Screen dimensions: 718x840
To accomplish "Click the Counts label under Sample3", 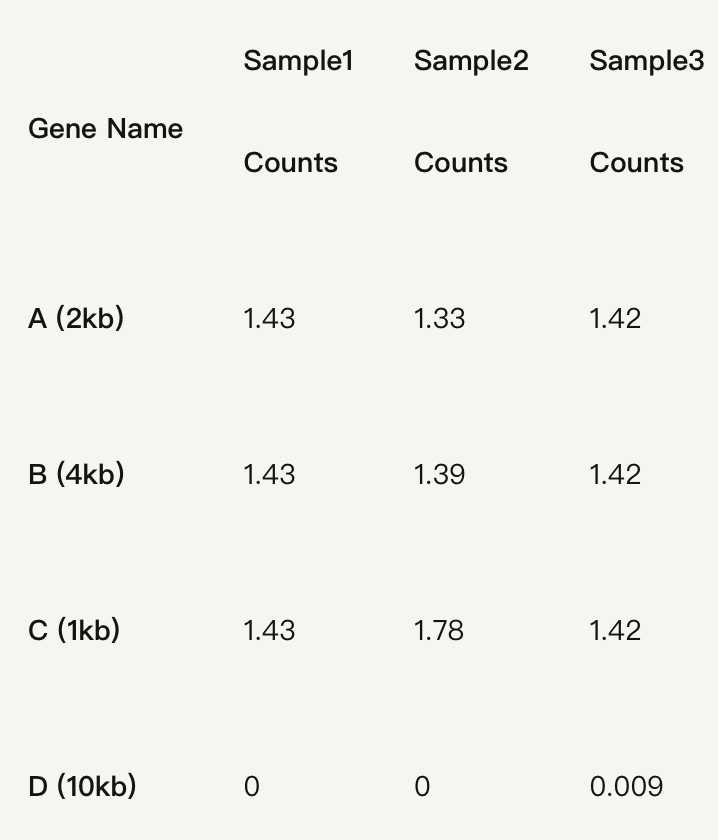I will tap(636, 163).
